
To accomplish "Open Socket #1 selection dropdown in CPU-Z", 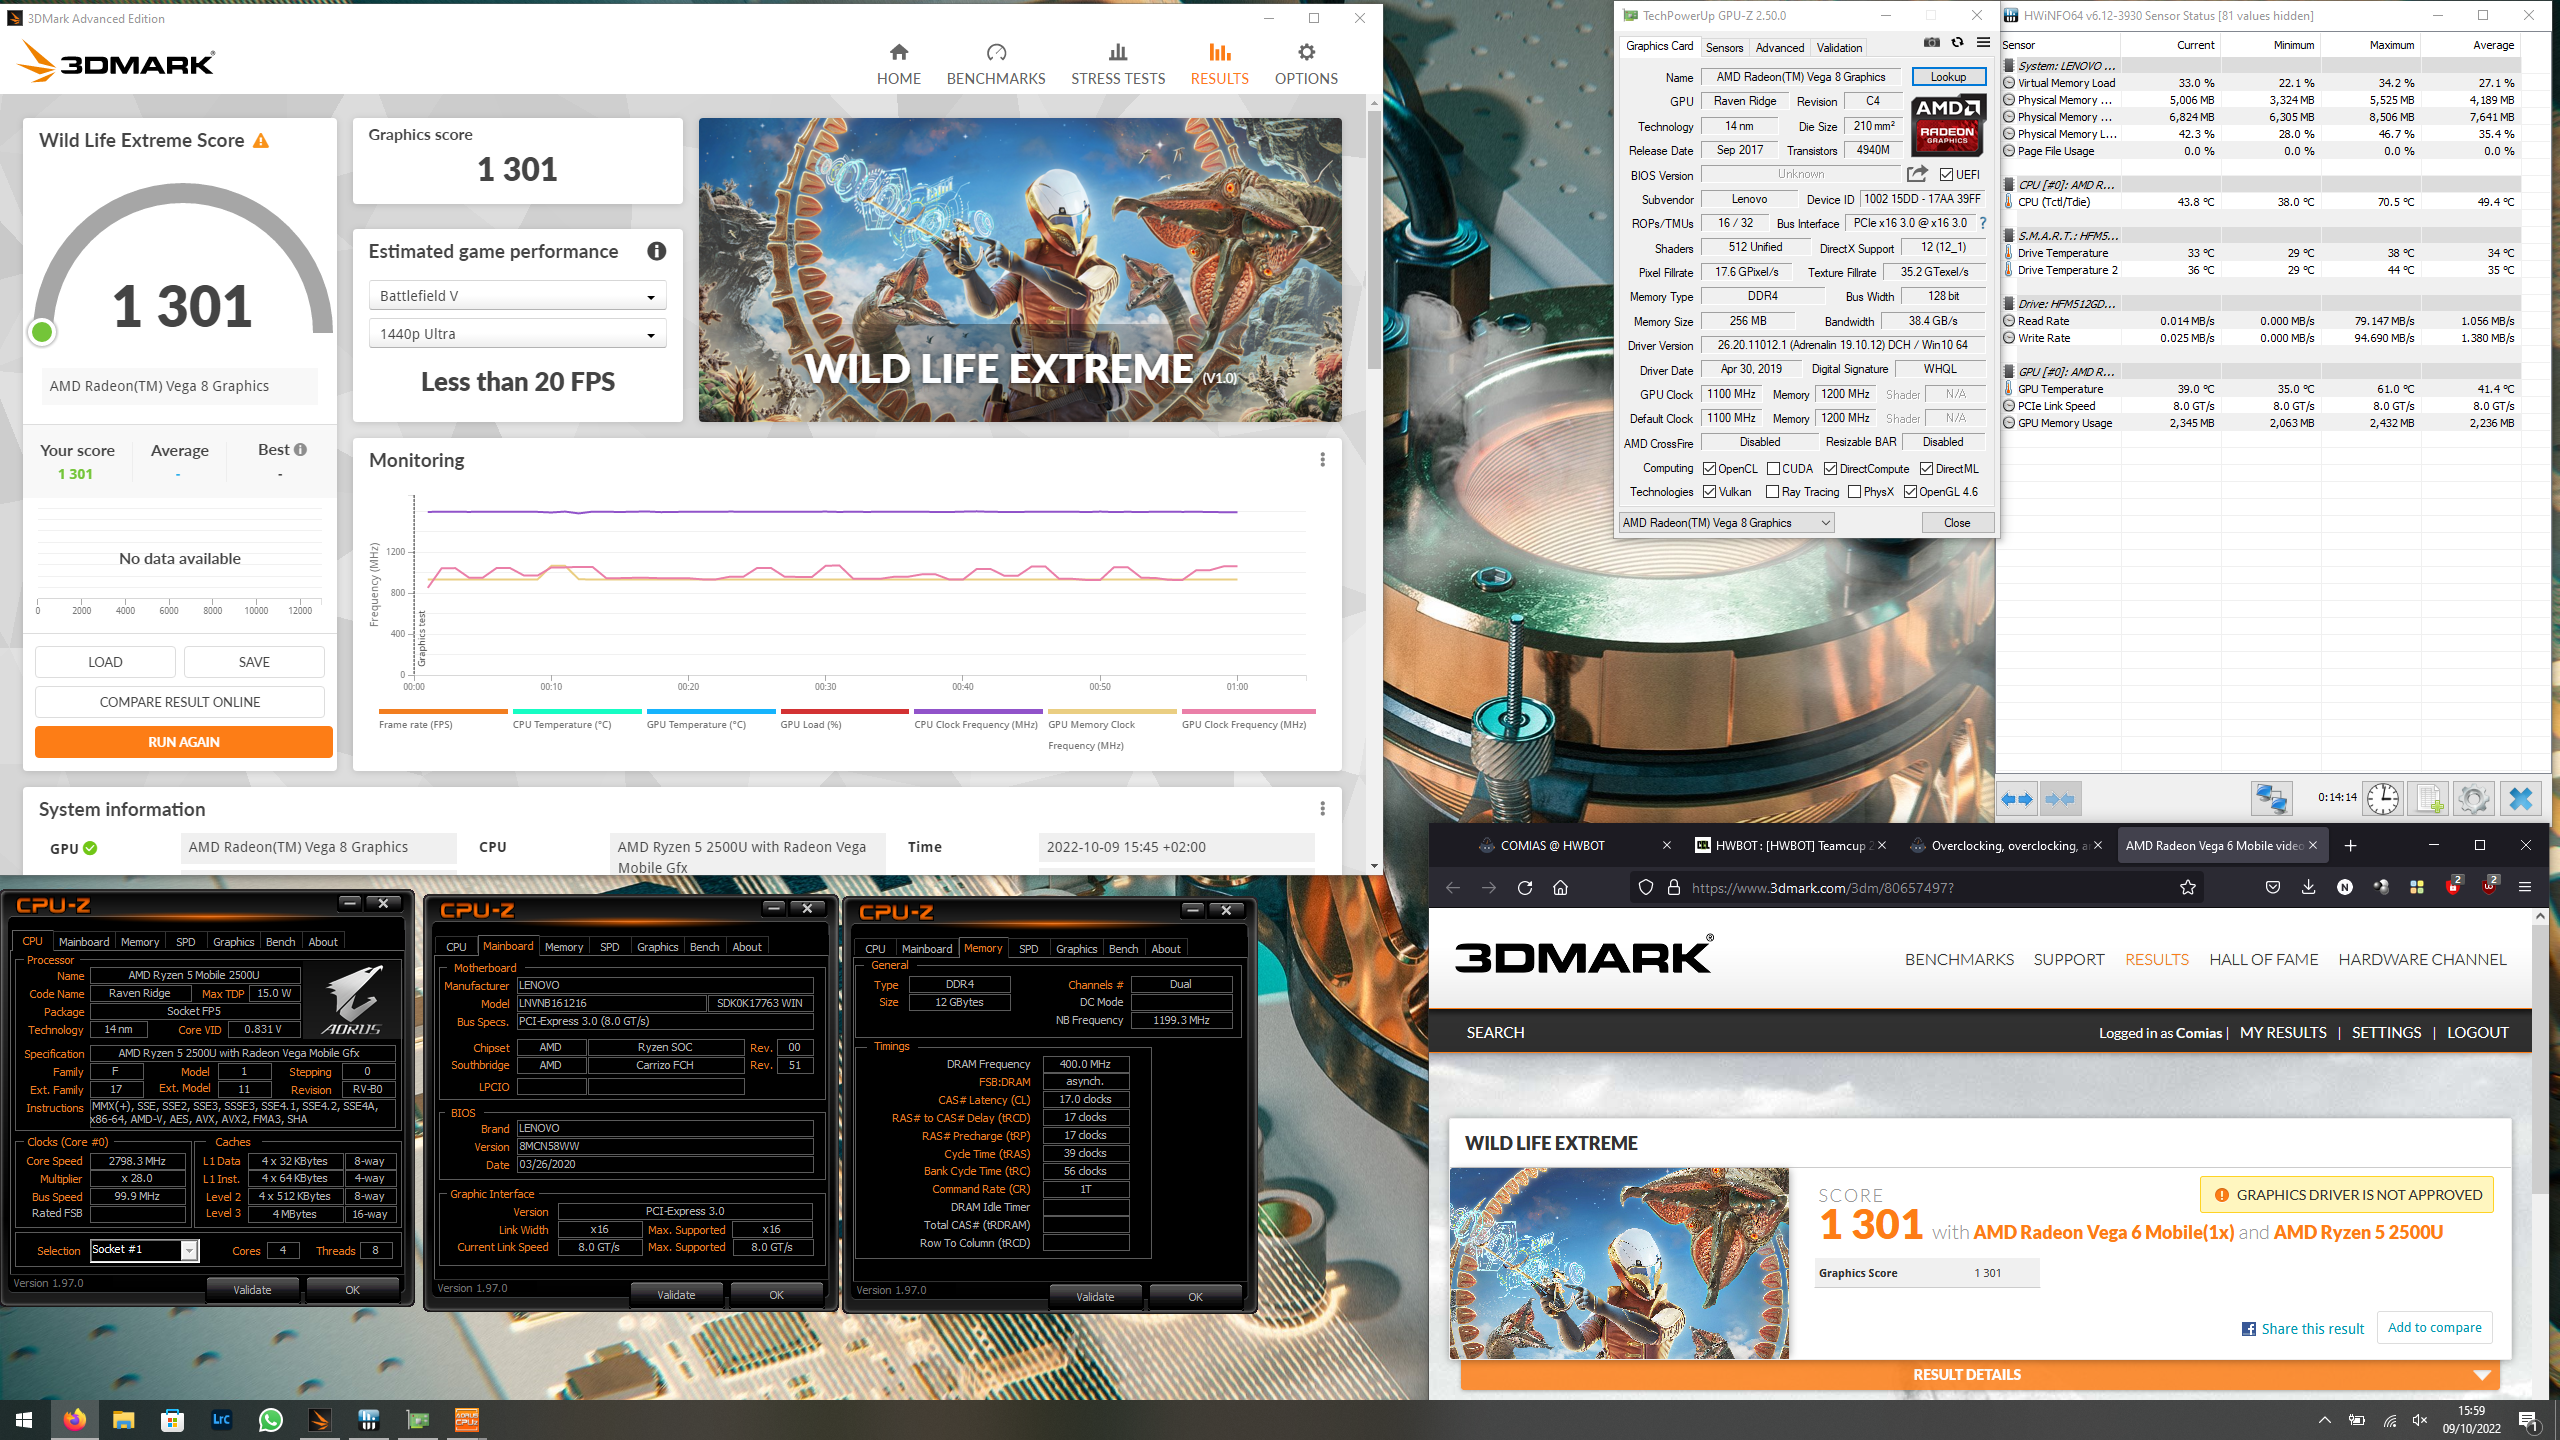I will tap(144, 1250).
